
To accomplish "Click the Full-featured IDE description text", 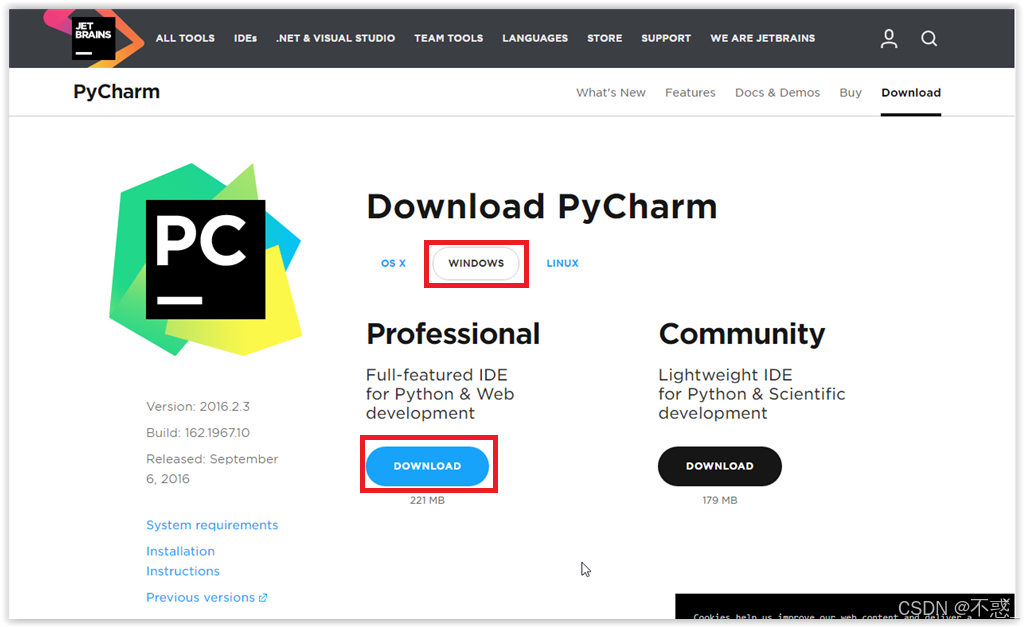I will 440,394.
